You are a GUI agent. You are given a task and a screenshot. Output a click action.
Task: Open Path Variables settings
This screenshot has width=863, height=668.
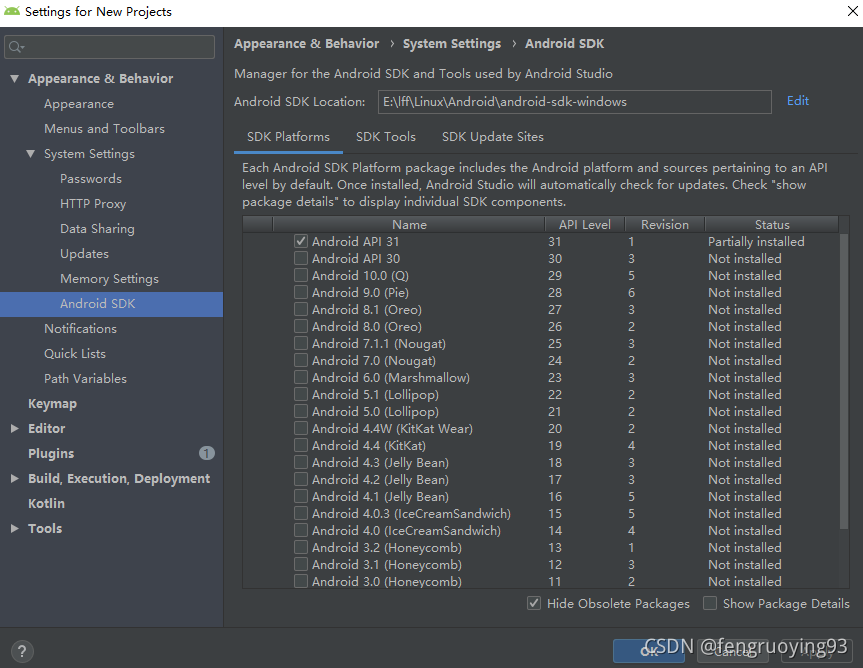[x=85, y=379]
